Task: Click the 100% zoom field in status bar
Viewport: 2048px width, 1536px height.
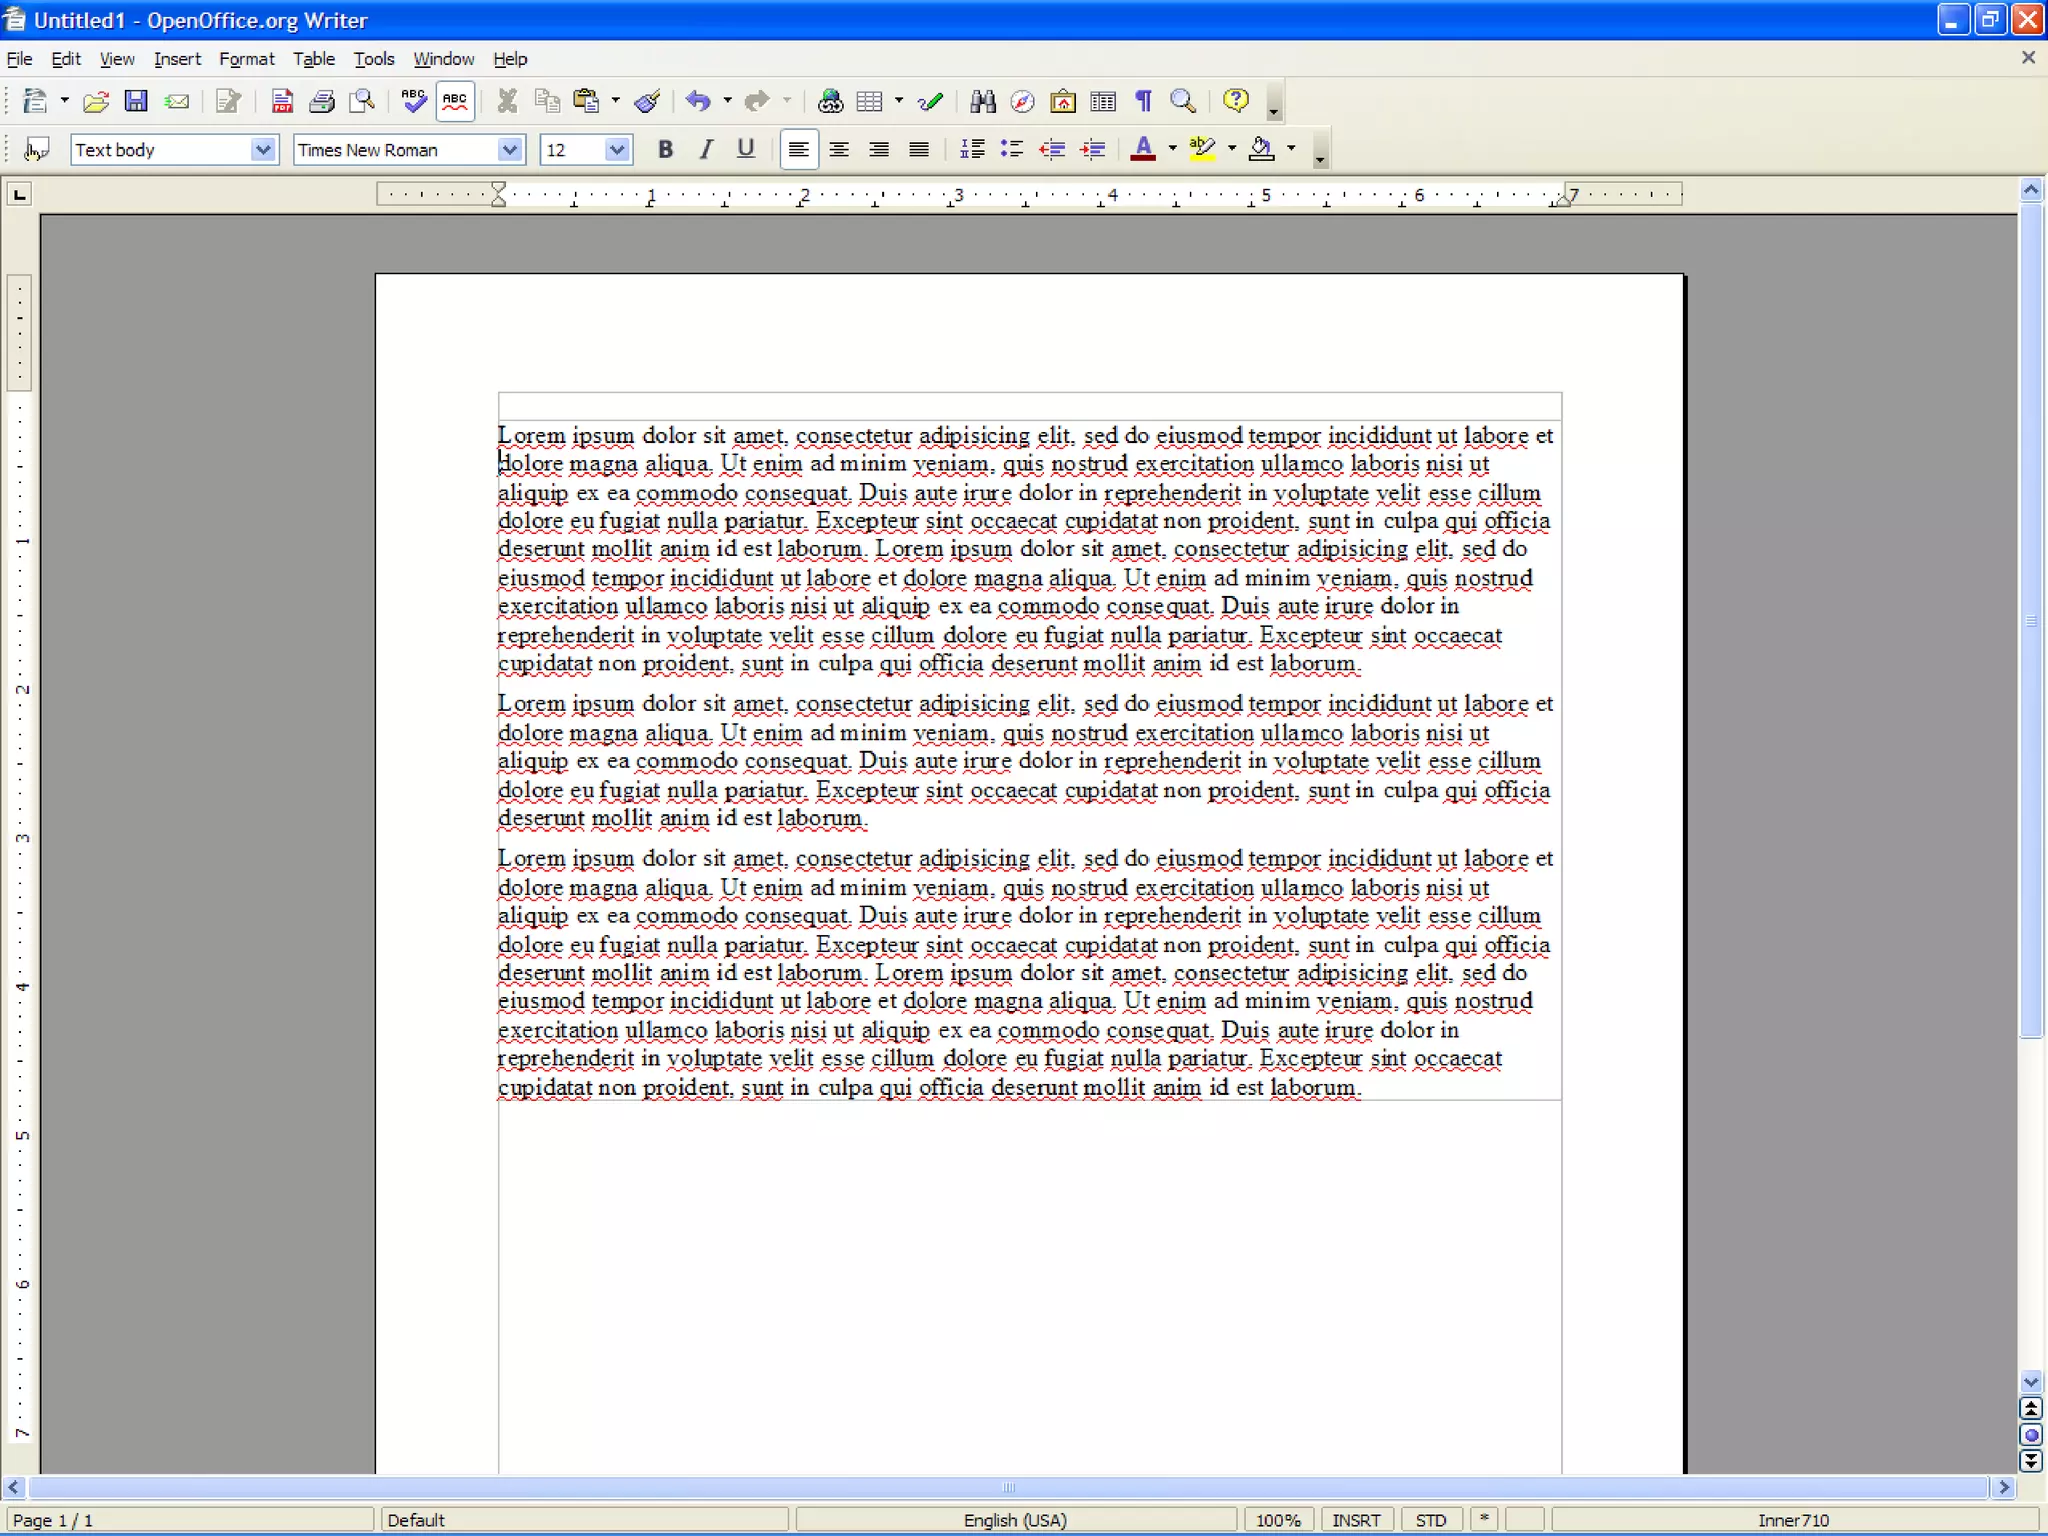Action: click(x=1277, y=1520)
